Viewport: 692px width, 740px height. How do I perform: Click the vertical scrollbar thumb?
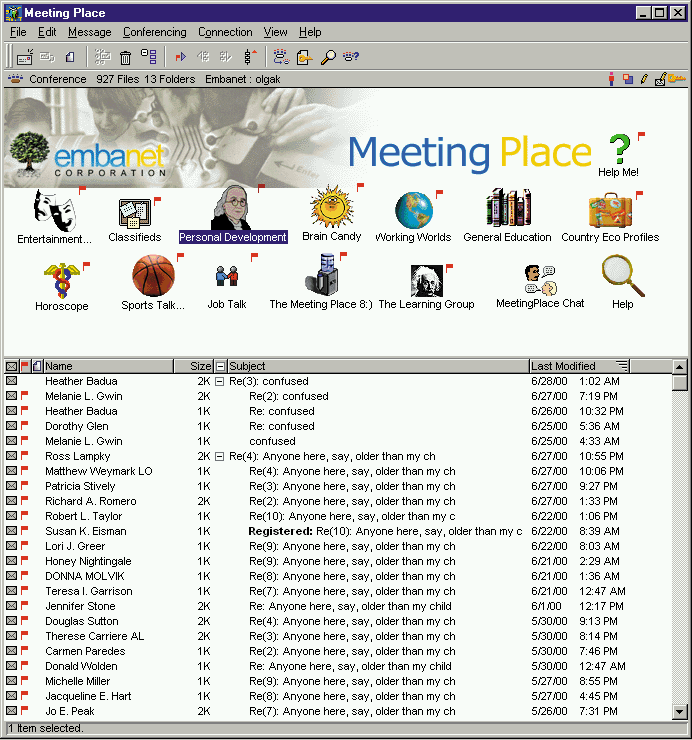(679, 382)
